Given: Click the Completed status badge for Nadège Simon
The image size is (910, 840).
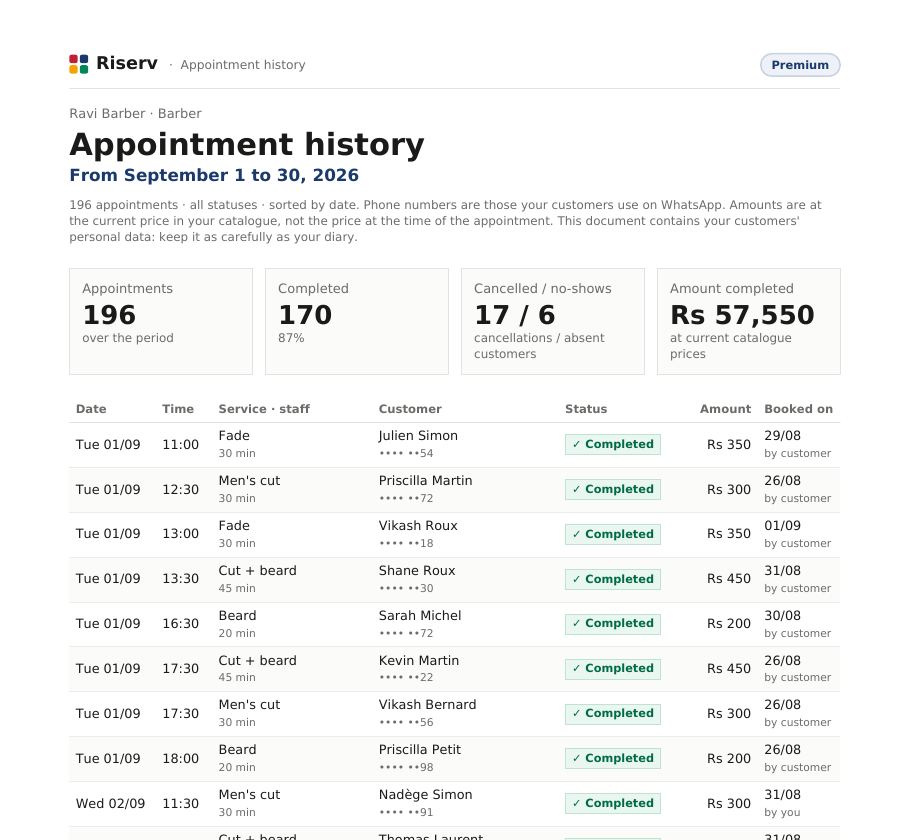Looking at the screenshot, I should point(612,803).
